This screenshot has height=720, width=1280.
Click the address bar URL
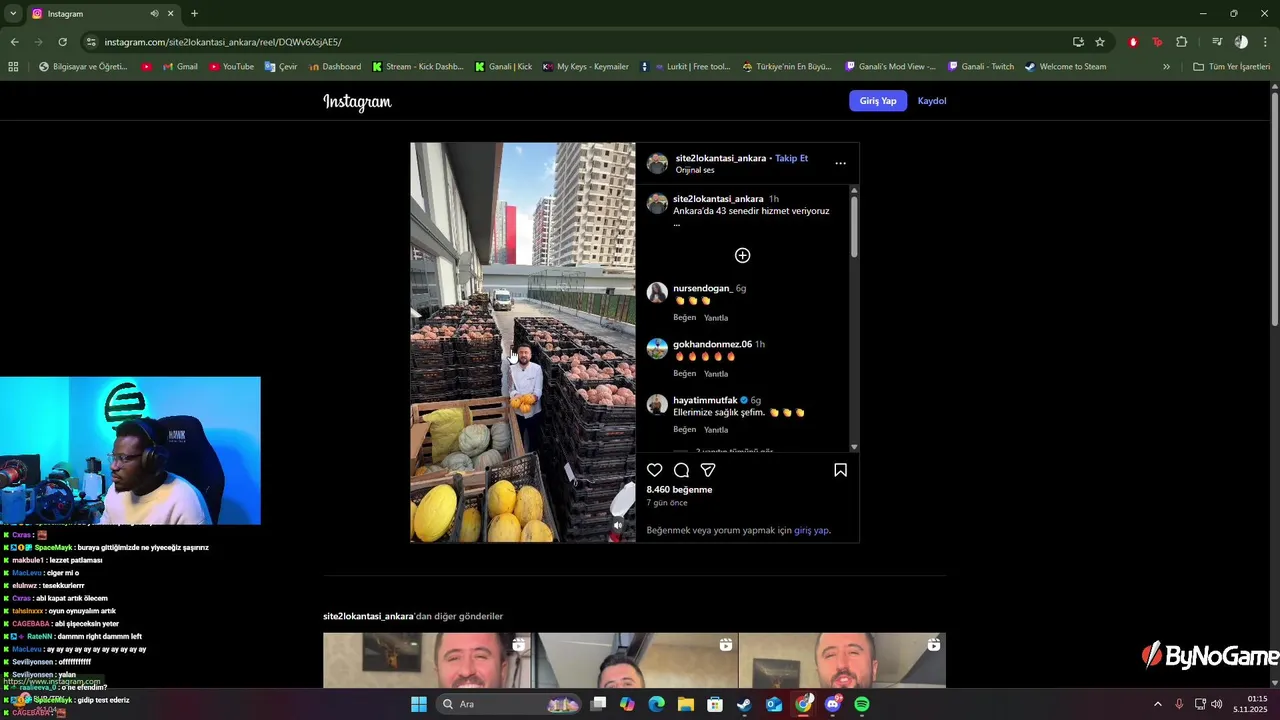(x=223, y=42)
